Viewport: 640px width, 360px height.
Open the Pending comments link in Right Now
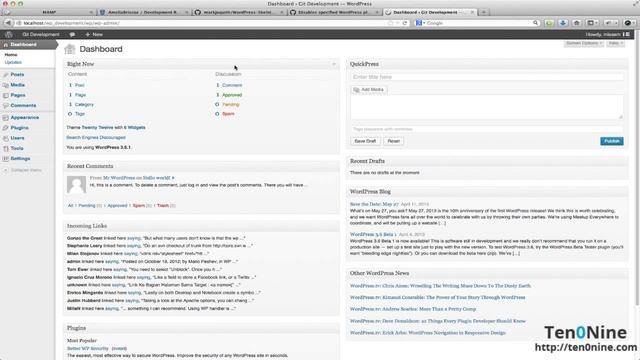(x=231, y=104)
